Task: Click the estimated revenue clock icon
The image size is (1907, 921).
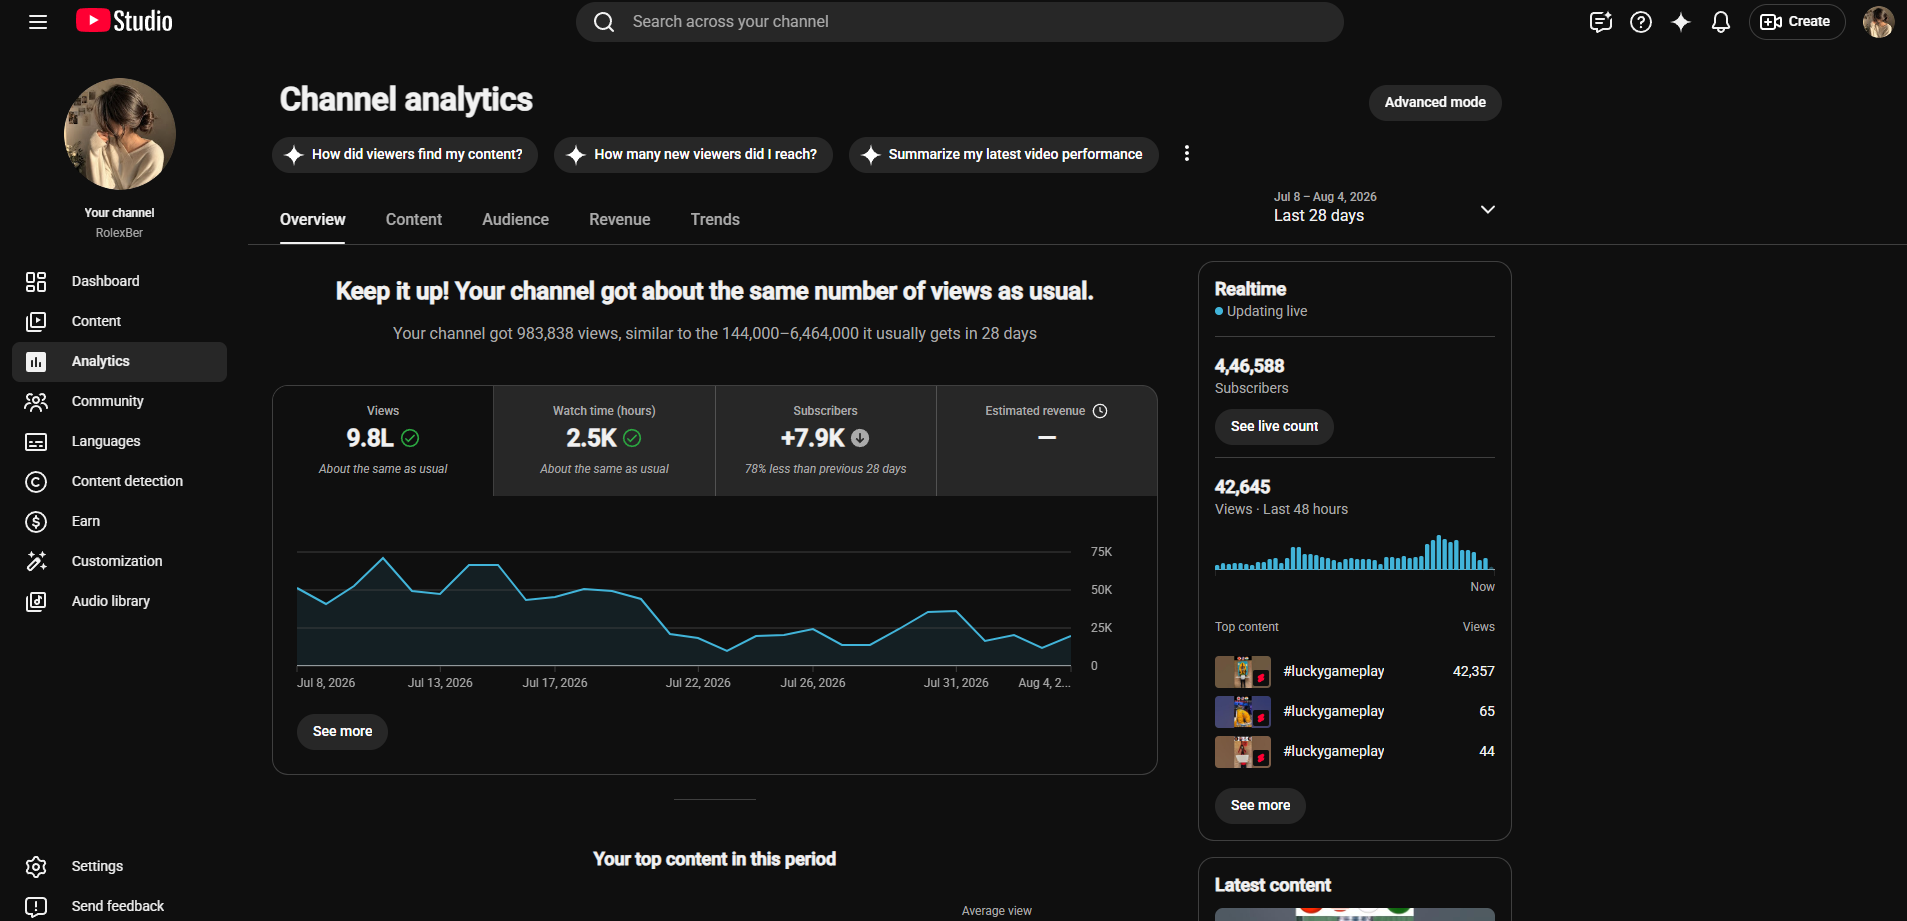Action: coord(1100,411)
